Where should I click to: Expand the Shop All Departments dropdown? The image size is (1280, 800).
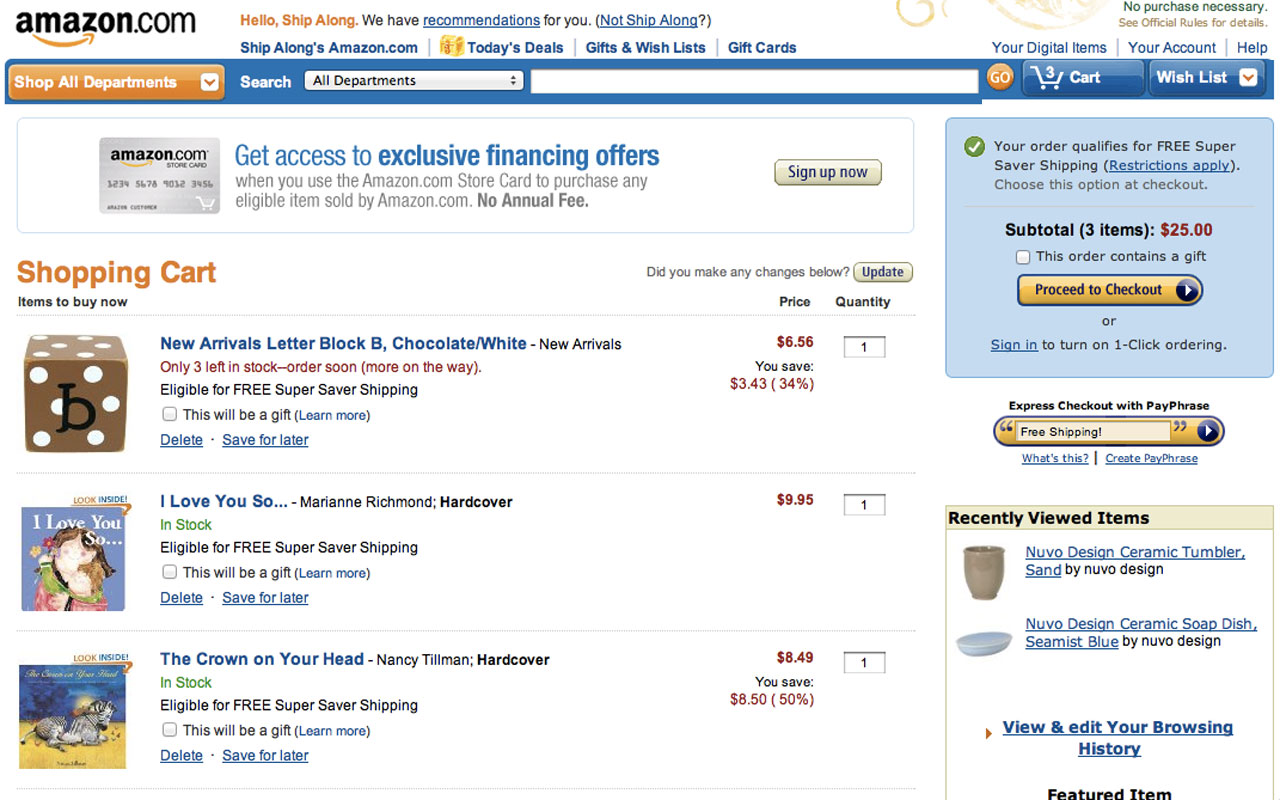pyautogui.click(x=210, y=83)
